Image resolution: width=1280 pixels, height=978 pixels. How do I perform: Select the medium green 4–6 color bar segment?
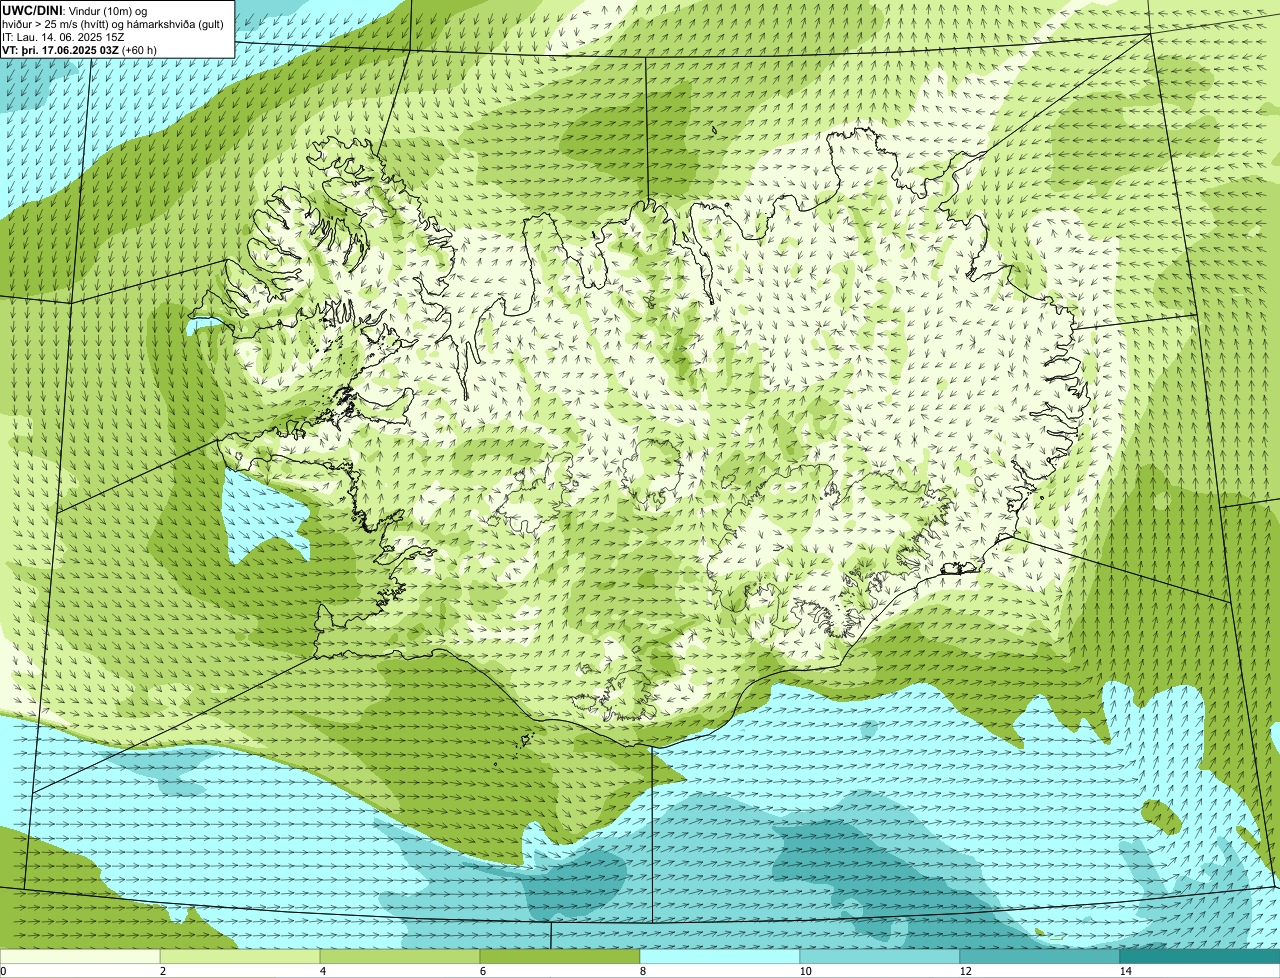point(400,956)
